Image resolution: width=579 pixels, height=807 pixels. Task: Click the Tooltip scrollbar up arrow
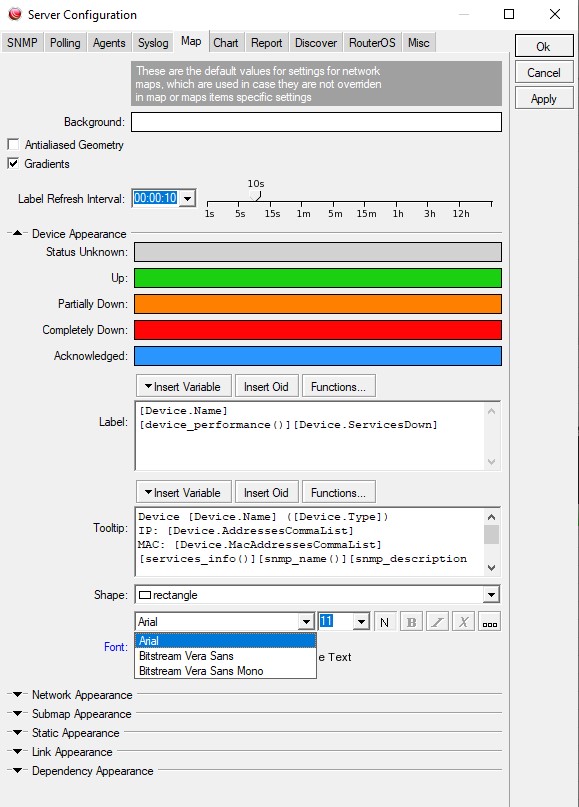click(x=492, y=516)
